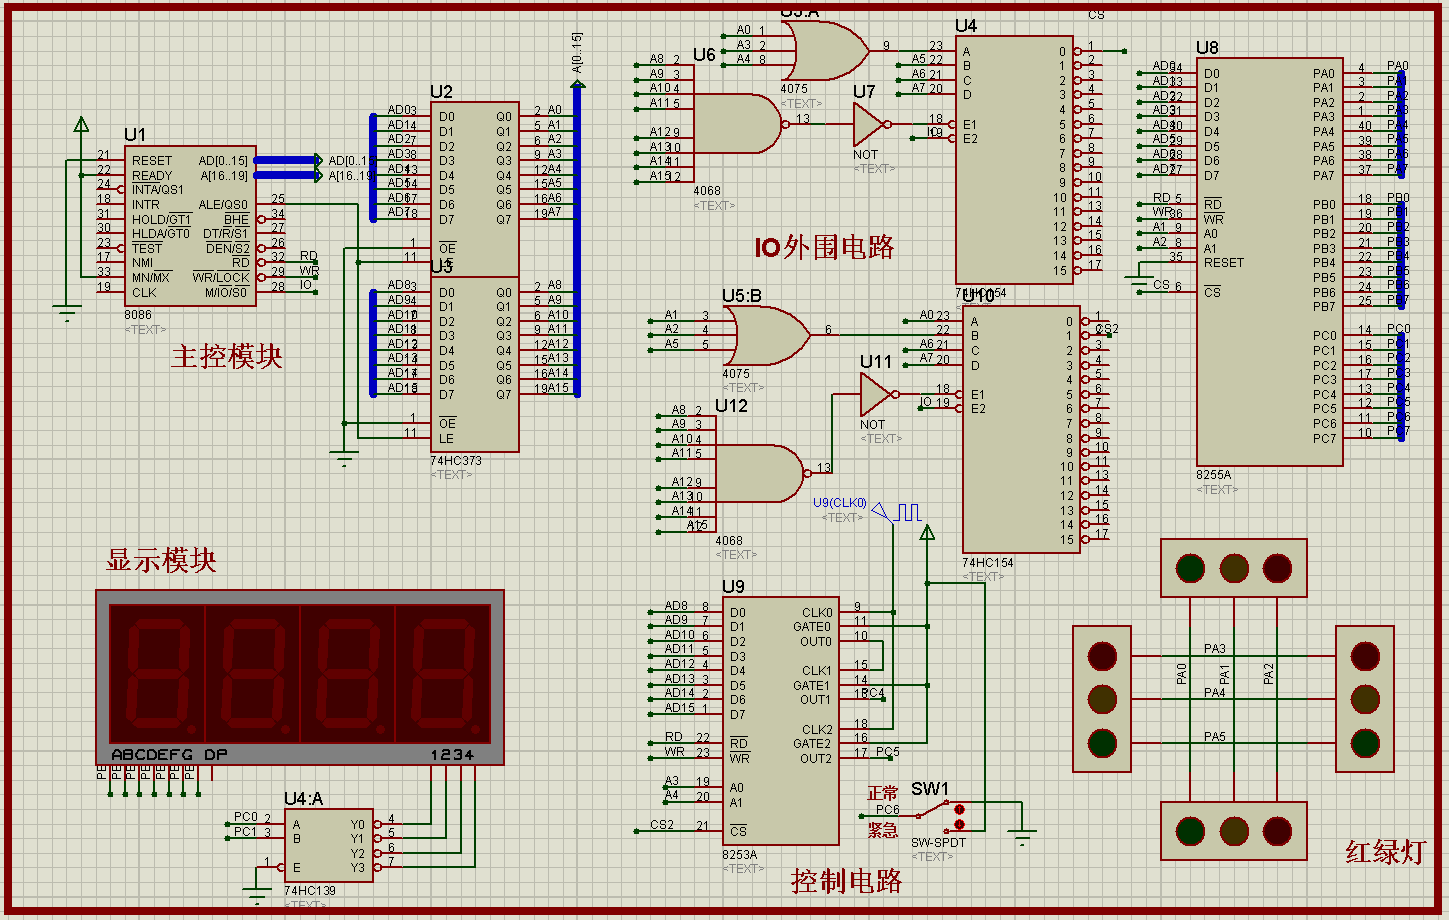Click the 红绿灯 label
Viewport: 1449px width, 920px height.
(1385, 852)
